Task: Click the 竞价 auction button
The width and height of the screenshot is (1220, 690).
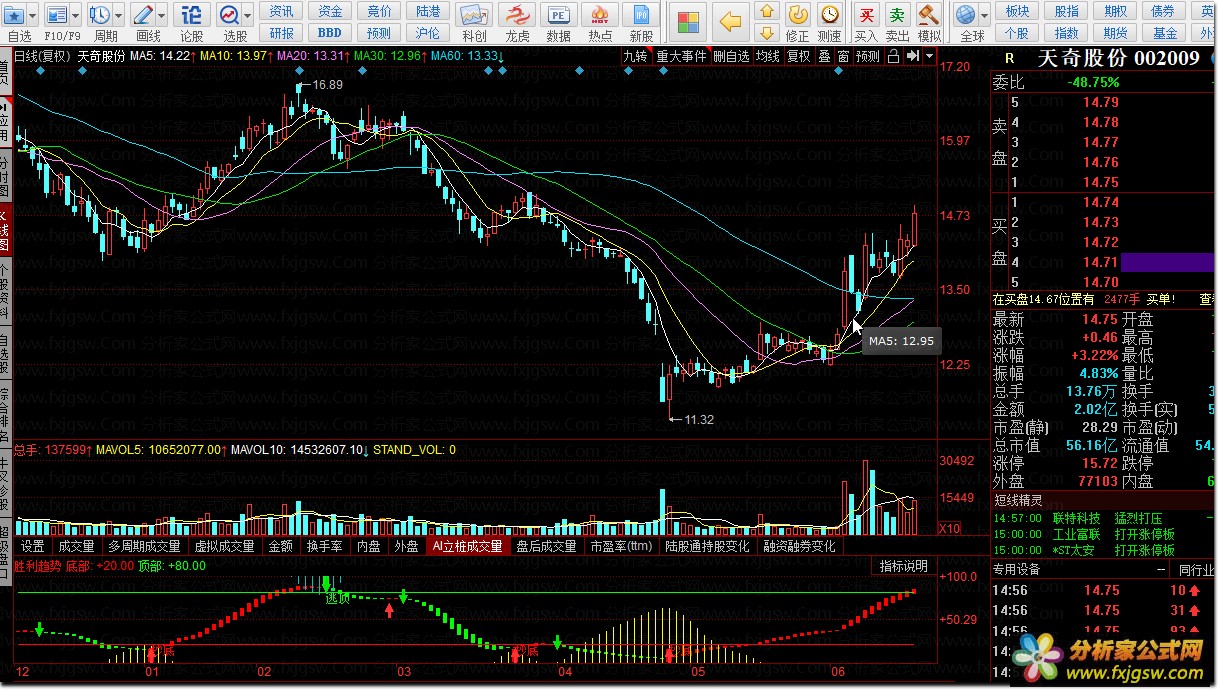Action: click(379, 11)
